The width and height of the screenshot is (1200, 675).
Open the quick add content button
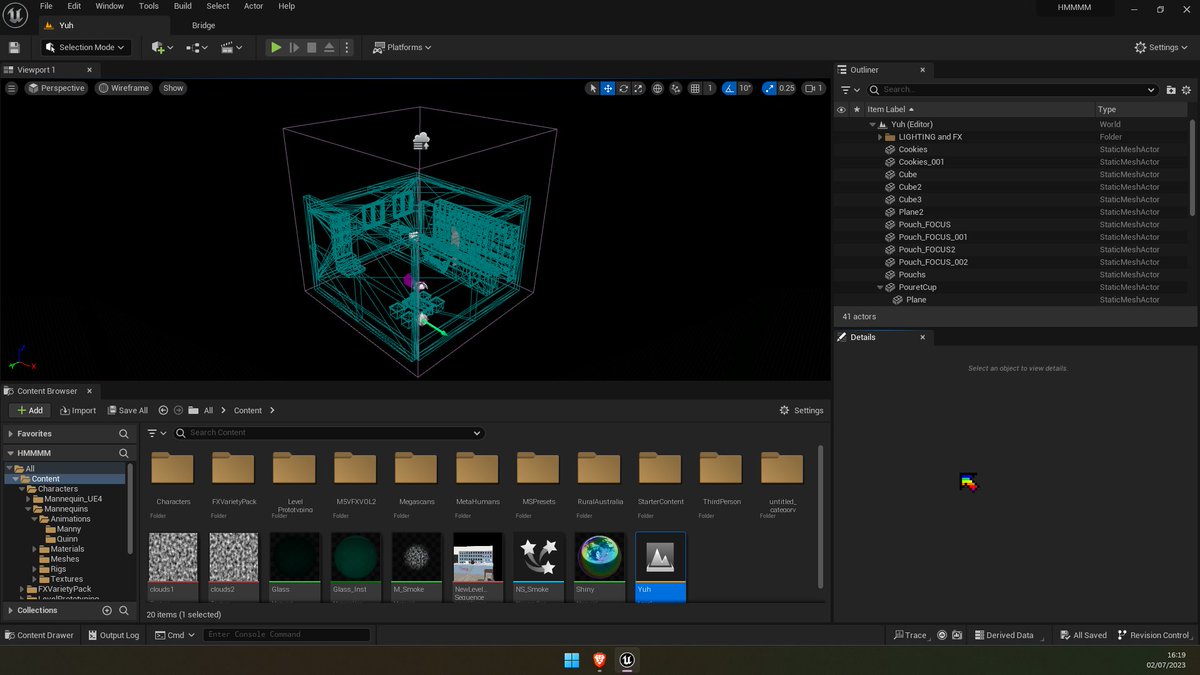click(x=161, y=47)
